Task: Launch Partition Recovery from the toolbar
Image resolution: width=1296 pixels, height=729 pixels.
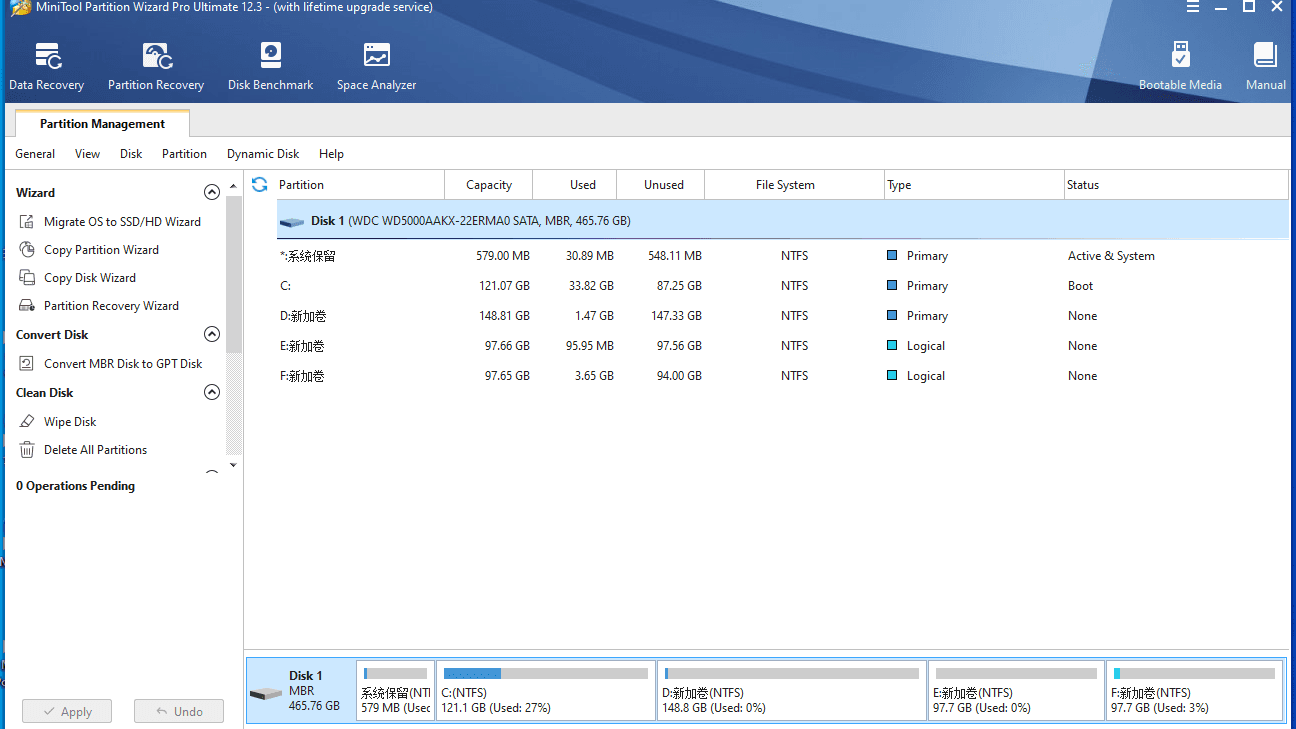Action: [156, 67]
